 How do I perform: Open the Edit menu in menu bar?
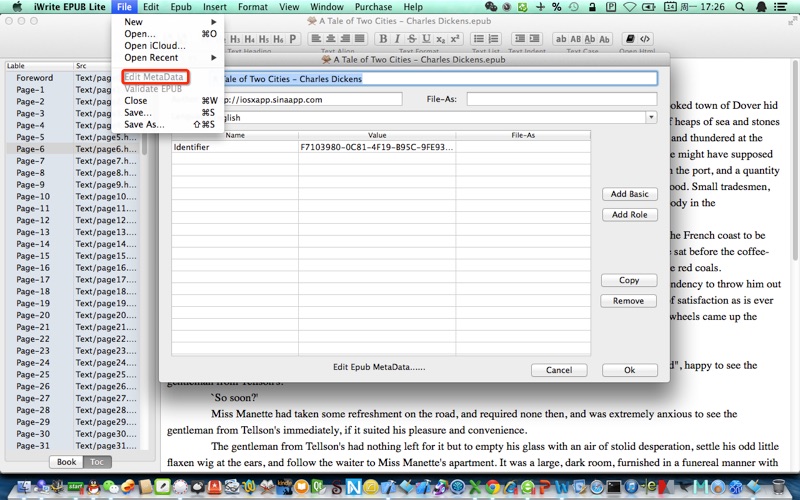pos(151,7)
